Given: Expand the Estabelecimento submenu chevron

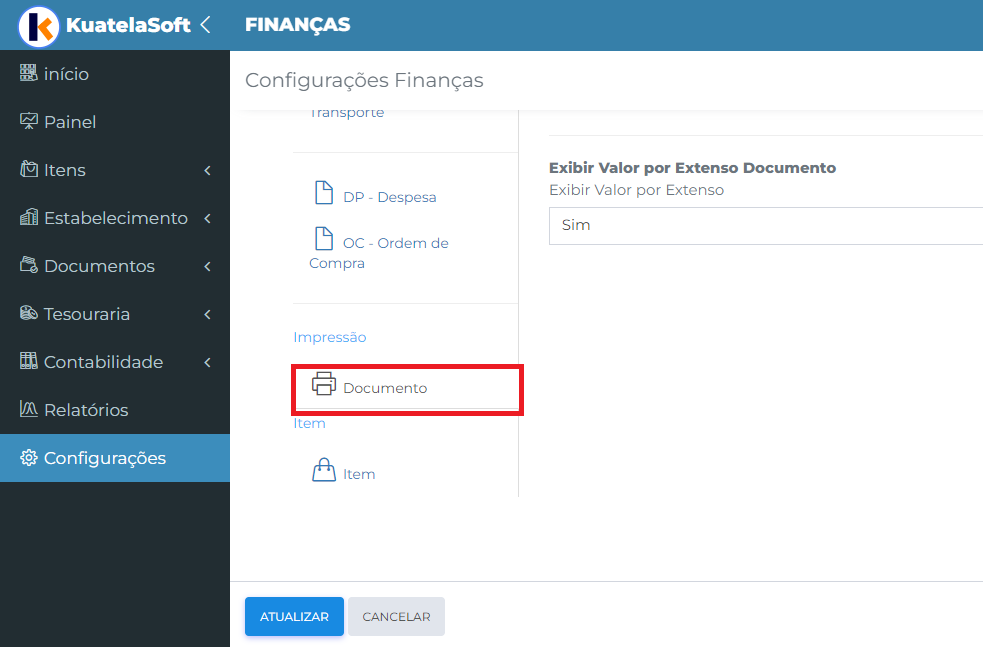Looking at the screenshot, I should pos(208,218).
